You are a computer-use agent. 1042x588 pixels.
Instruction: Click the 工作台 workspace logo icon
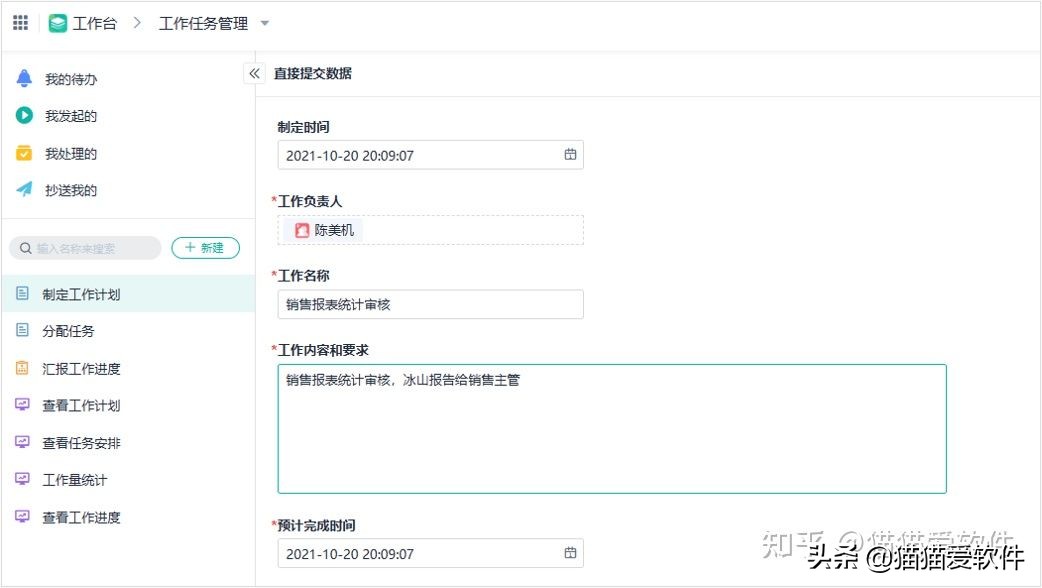pyautogui.click(x=59, y=22)
